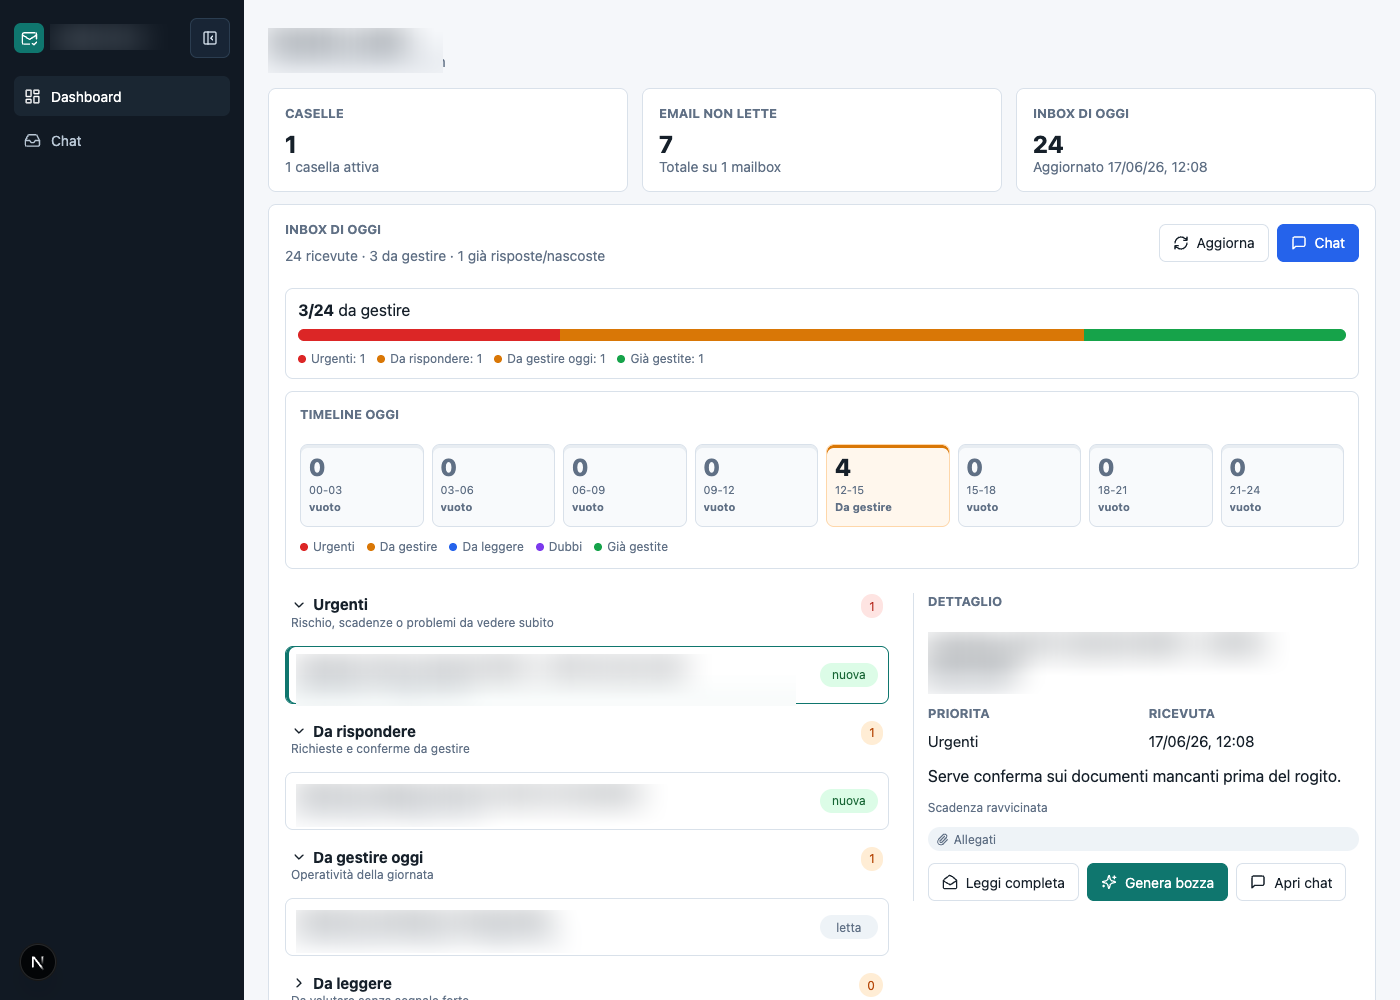Open the Inbox di oggi stat card
1400x1000 pixels.
(x=1196, y=140)
